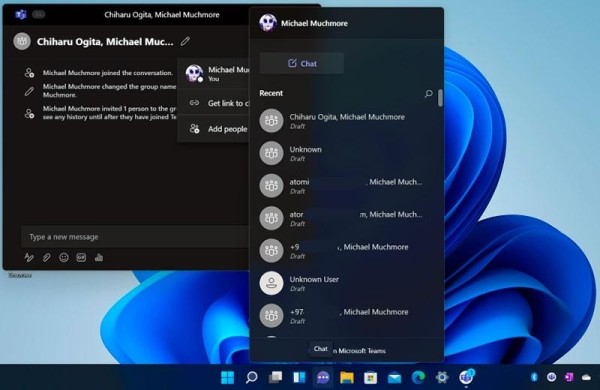Viewport: 600px width, 390px height.
Task: Open File Explorer from the taskbar
Action: click(x=347, y=378)
